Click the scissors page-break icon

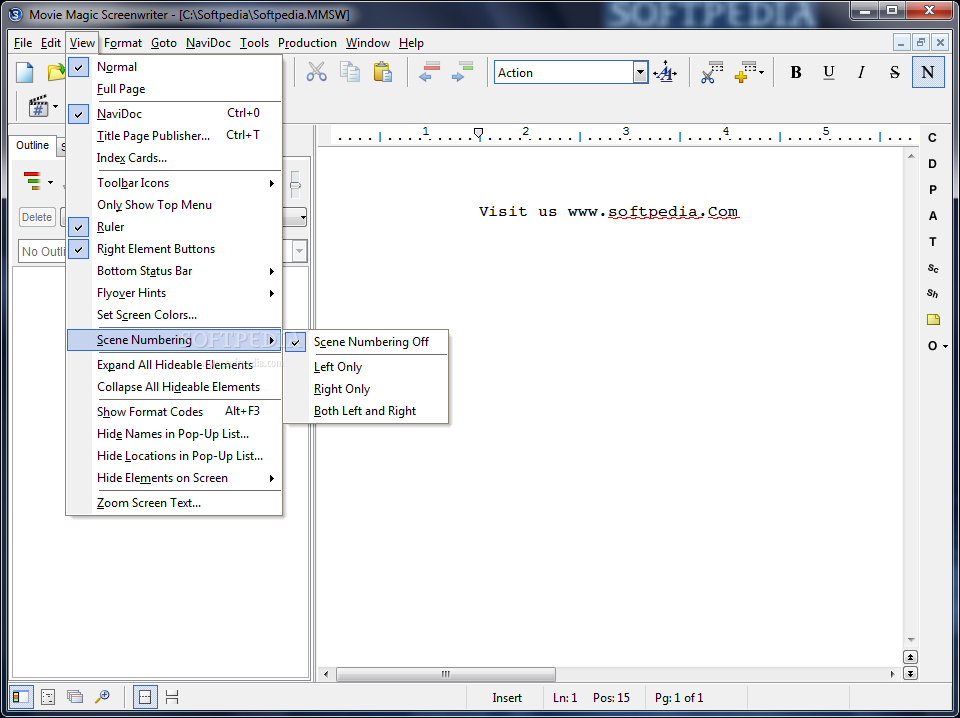click(712, 72)
